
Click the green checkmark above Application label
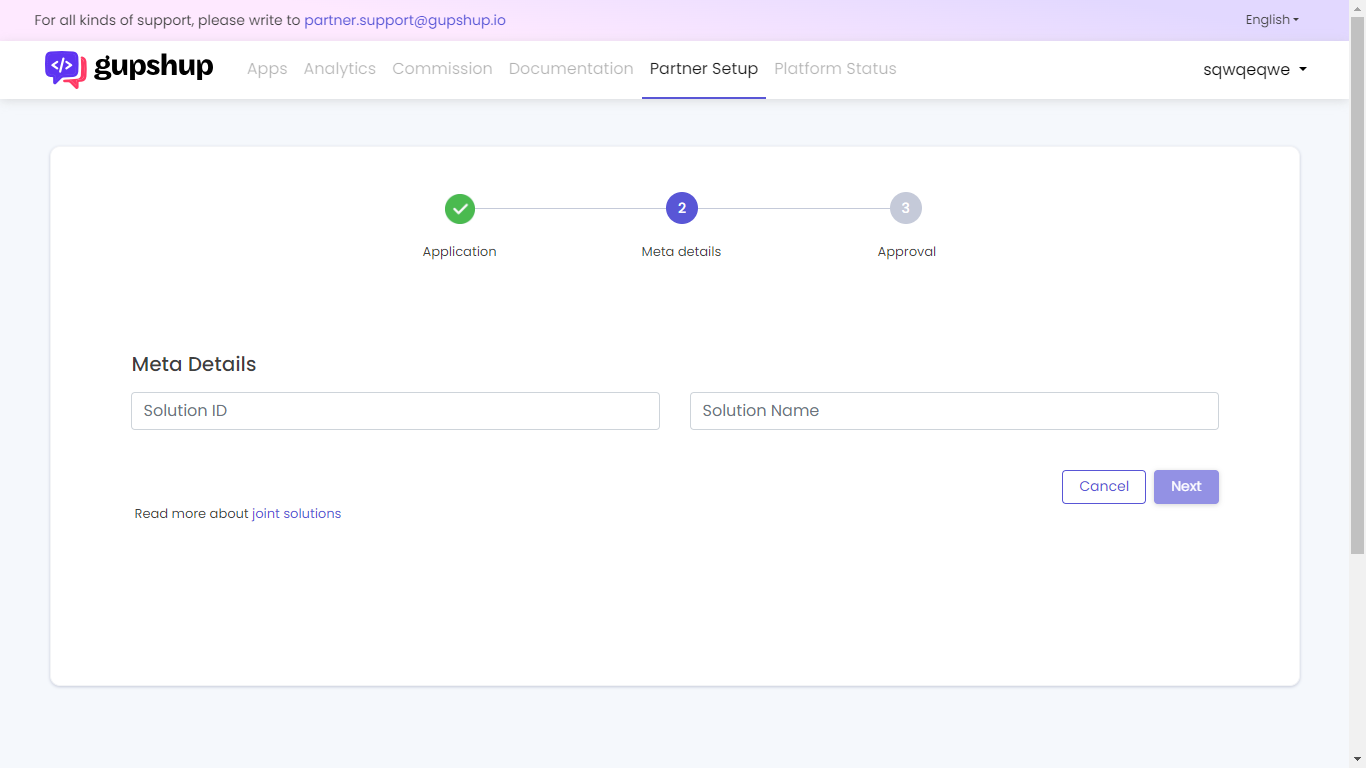click(x=459, y=209)
